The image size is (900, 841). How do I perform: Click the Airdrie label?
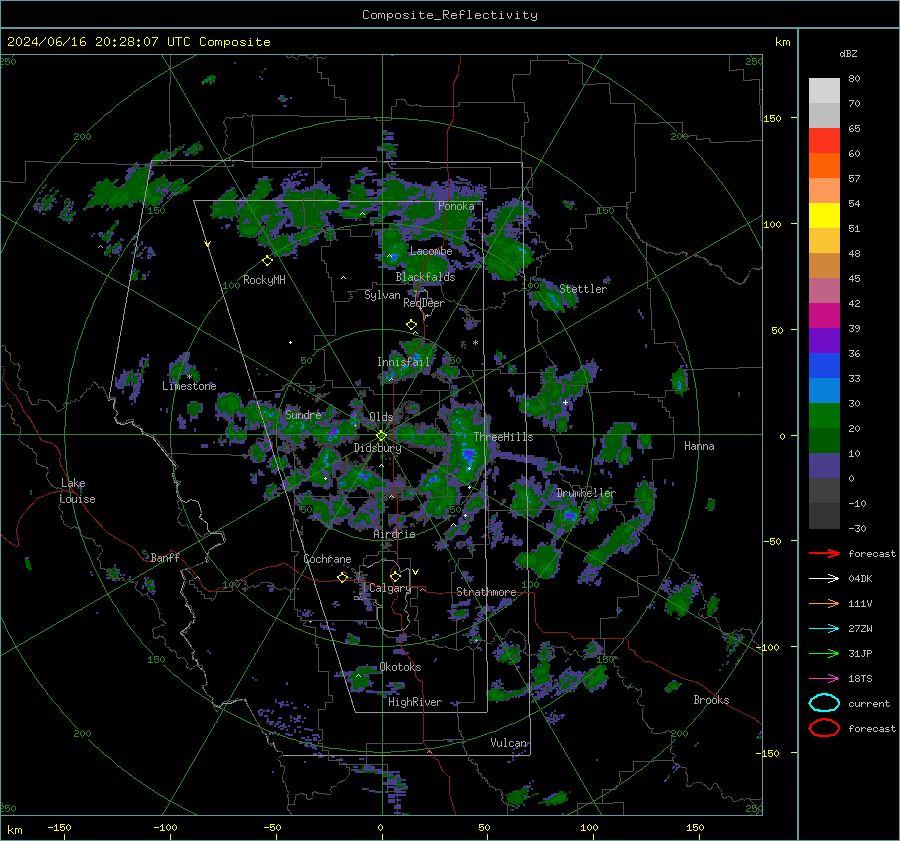click(394, 534)
